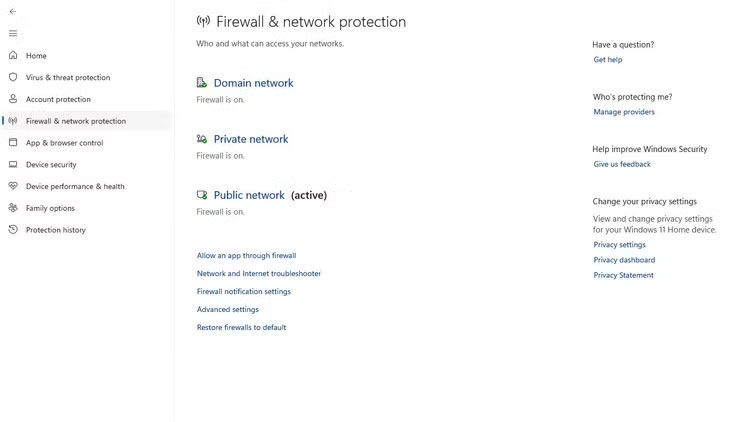Click the Family options icon
This screenshot has width=750, height=422.
click(x=13, y=208)
